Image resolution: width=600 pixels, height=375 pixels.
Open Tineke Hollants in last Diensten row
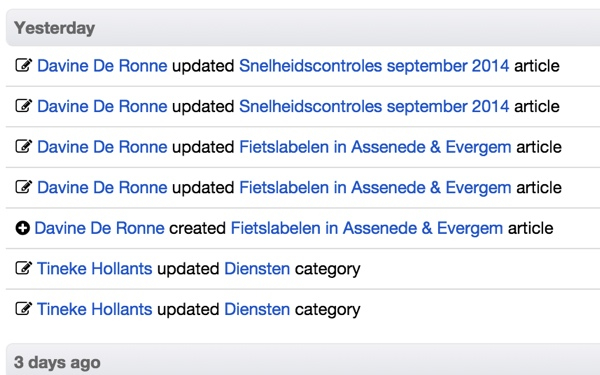pyautogui.click(x=95, y=309)
